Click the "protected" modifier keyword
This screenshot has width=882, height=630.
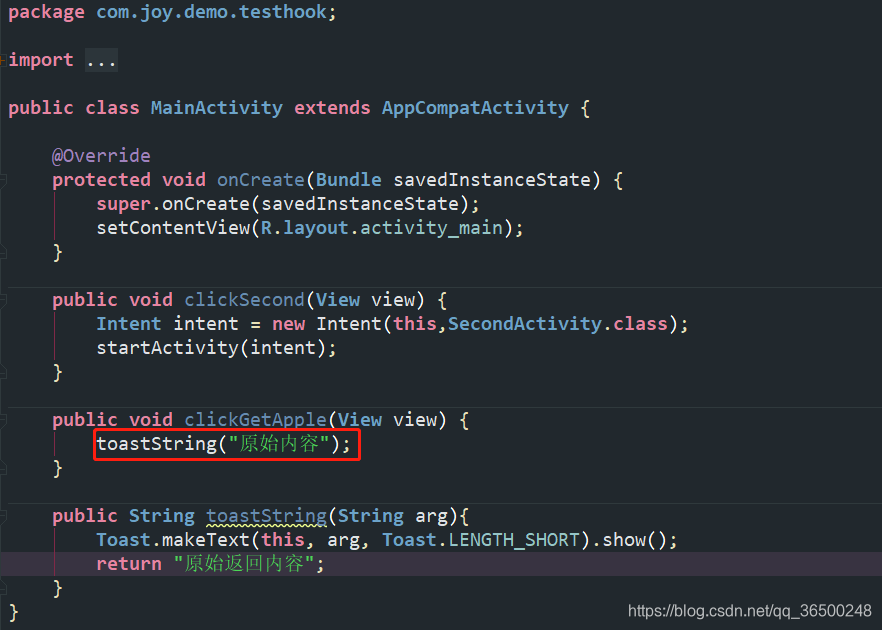[101, 180]
